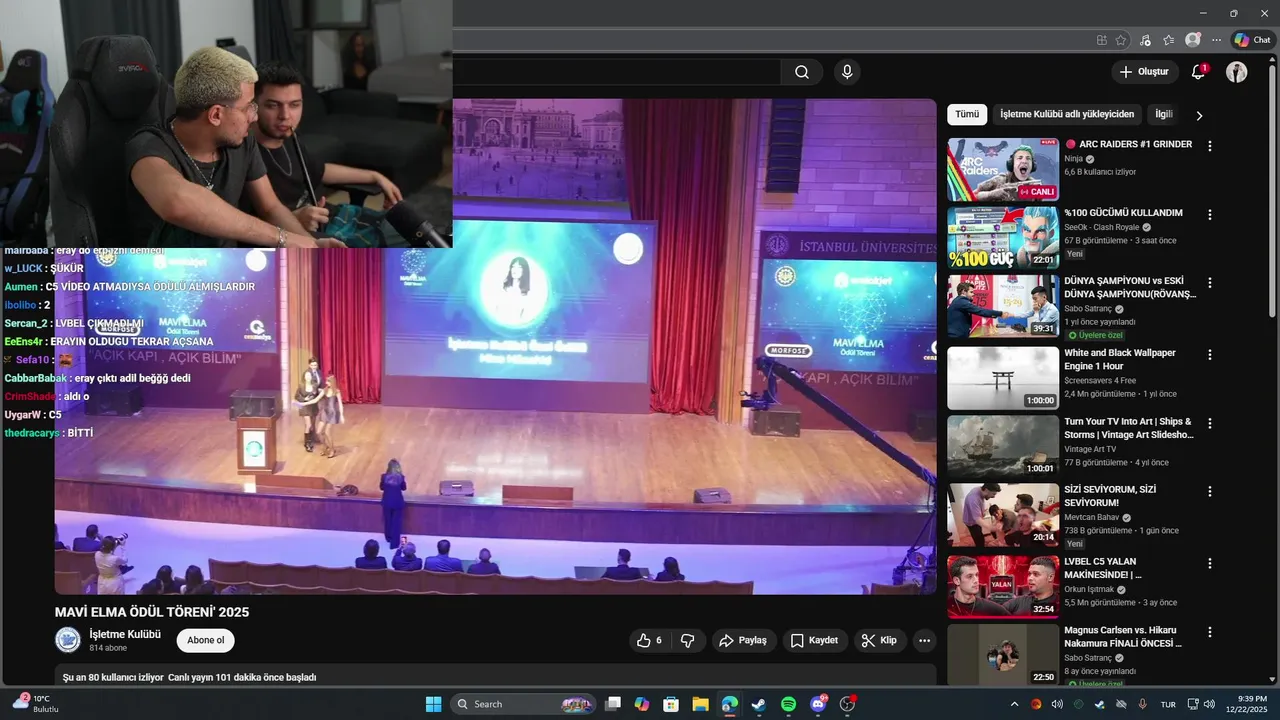
Task: Open the YouTube account avatar menu
Action: pos(1237,72)
